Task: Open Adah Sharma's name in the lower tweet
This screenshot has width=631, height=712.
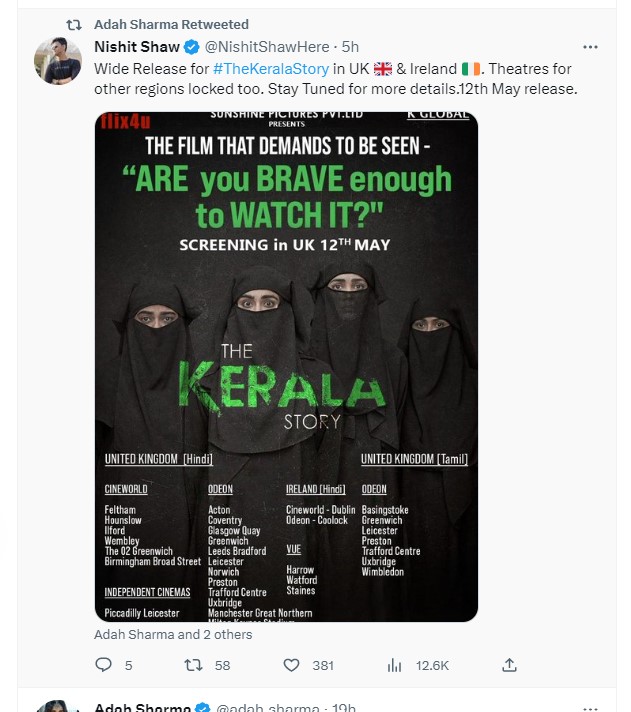Action: coord(142,708)
